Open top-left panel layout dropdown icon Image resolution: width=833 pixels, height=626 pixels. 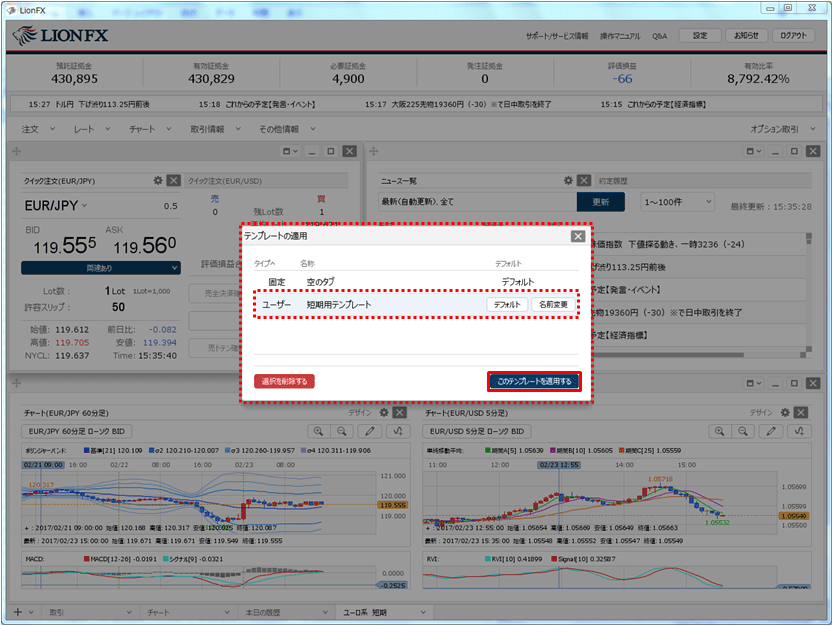(x=291, y=151)
